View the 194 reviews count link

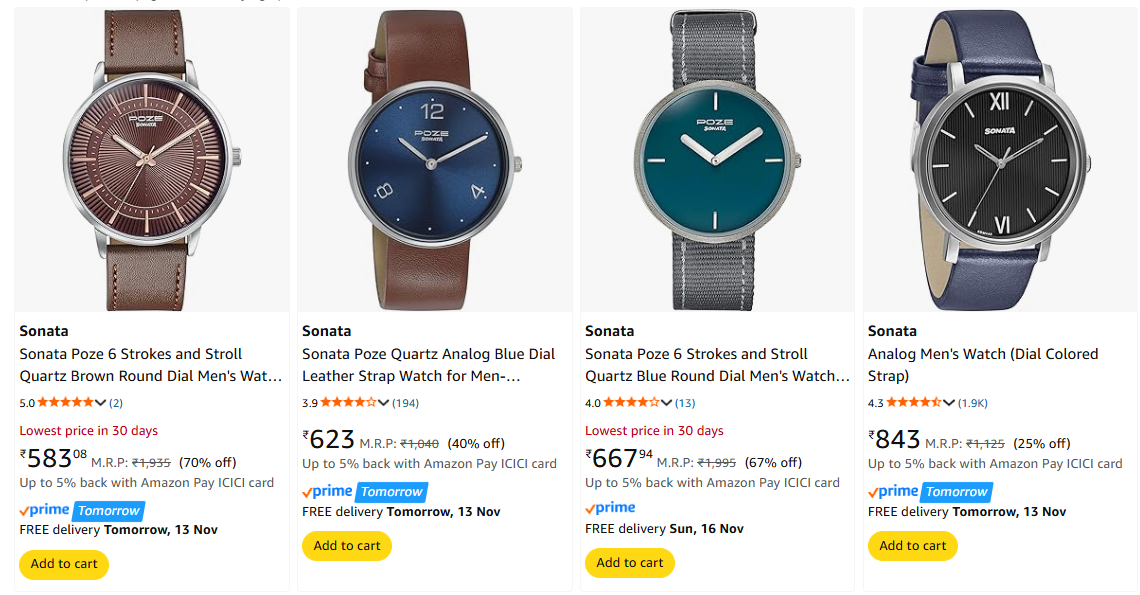pos(405,403)
